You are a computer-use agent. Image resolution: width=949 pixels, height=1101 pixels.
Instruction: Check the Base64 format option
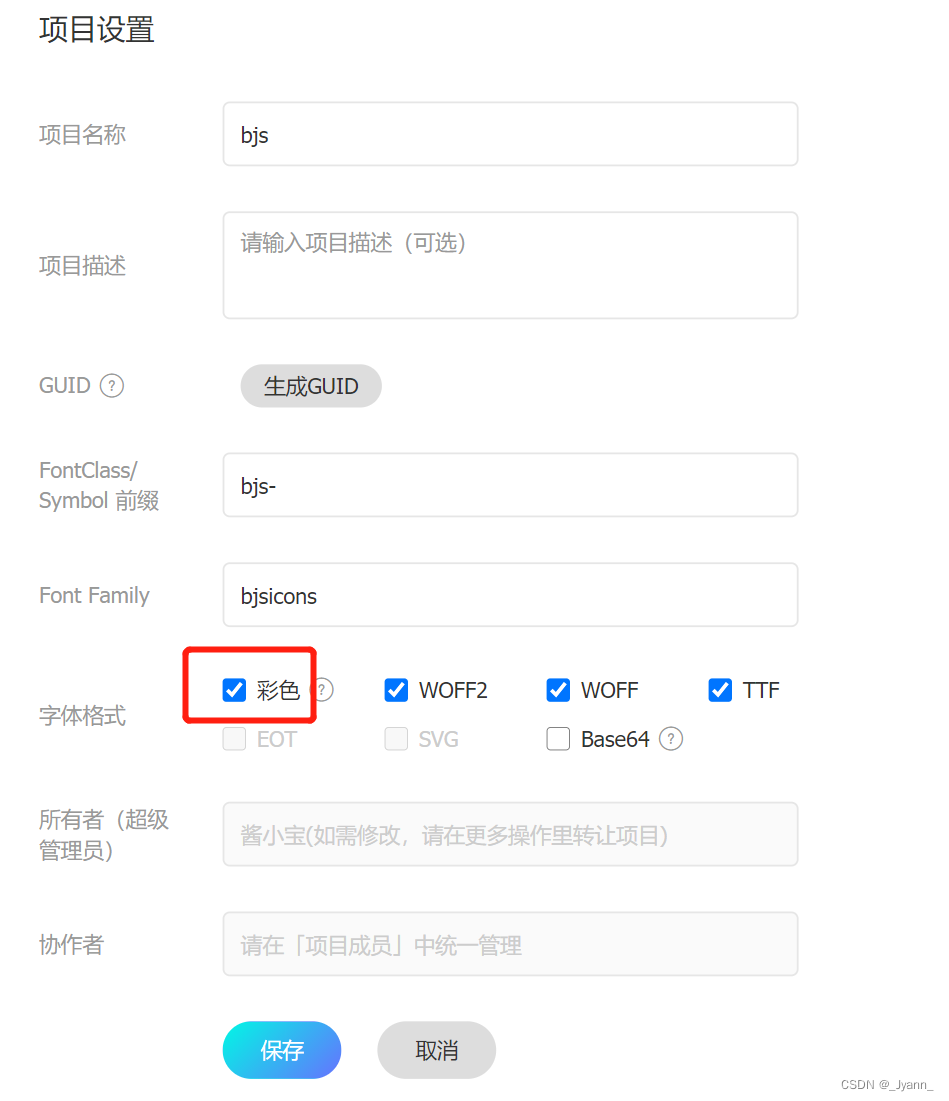pyautogui.click(x=558, y=739)
